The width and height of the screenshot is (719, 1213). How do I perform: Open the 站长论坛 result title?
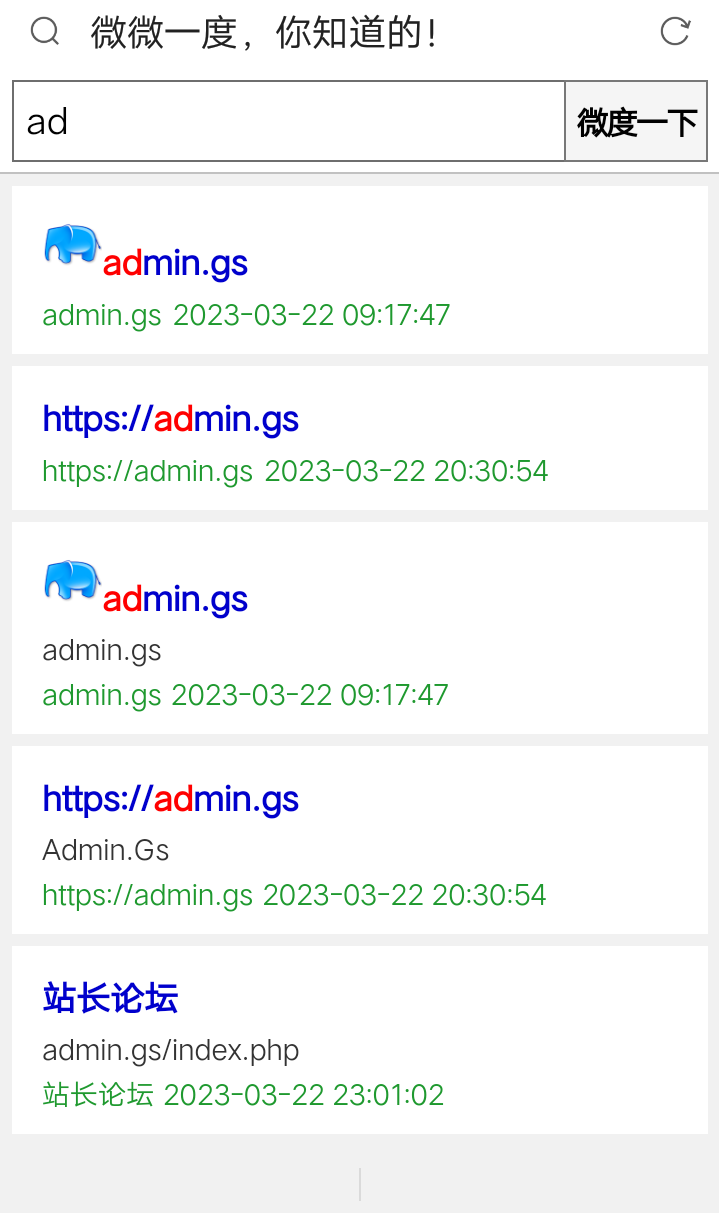(x=110, y=998)
